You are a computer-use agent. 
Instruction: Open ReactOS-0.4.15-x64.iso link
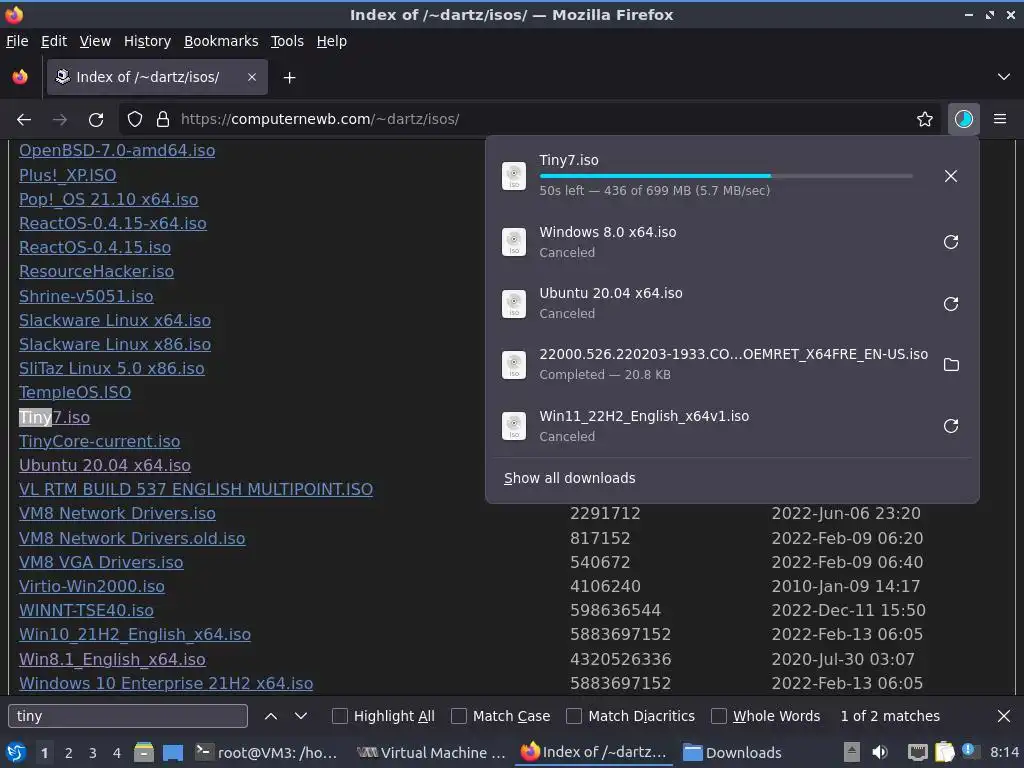[x=112, y=223]
